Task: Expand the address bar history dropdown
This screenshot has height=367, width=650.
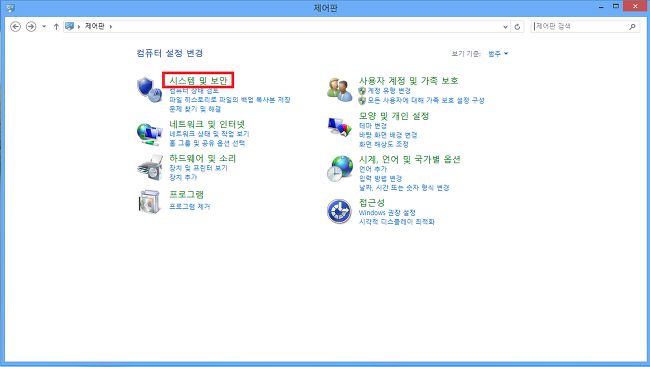Action: pos(505,27)
